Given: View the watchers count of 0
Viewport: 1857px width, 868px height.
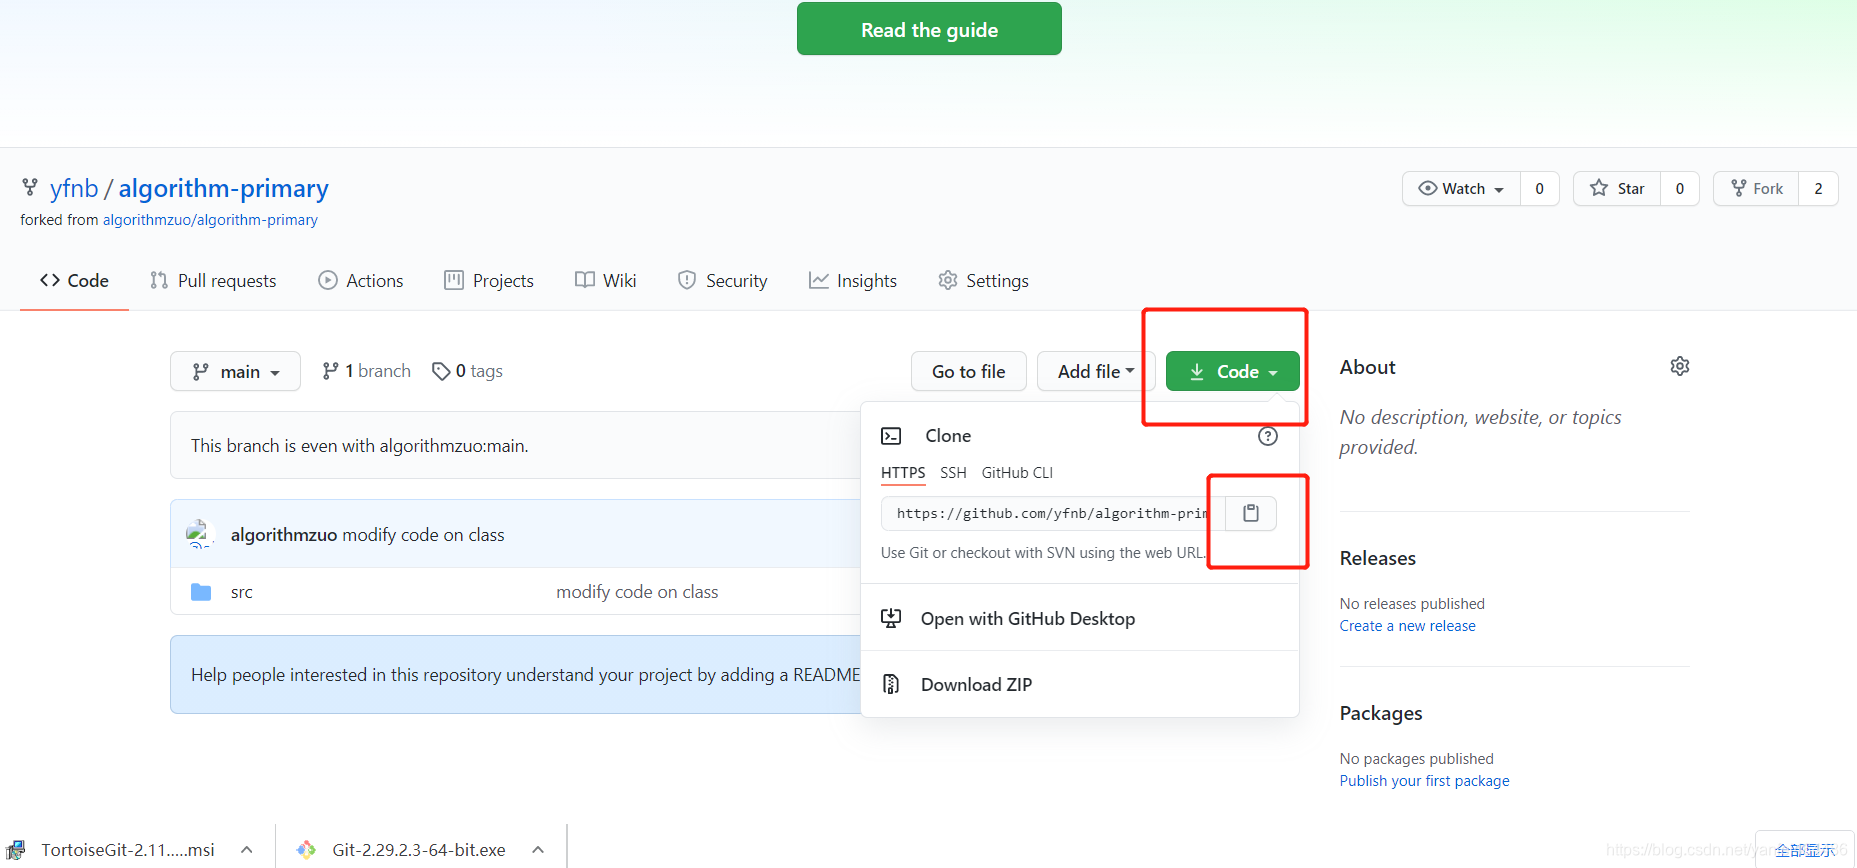Looking at the screenshot, I should pyautogui.click(x=1539, y=188).
